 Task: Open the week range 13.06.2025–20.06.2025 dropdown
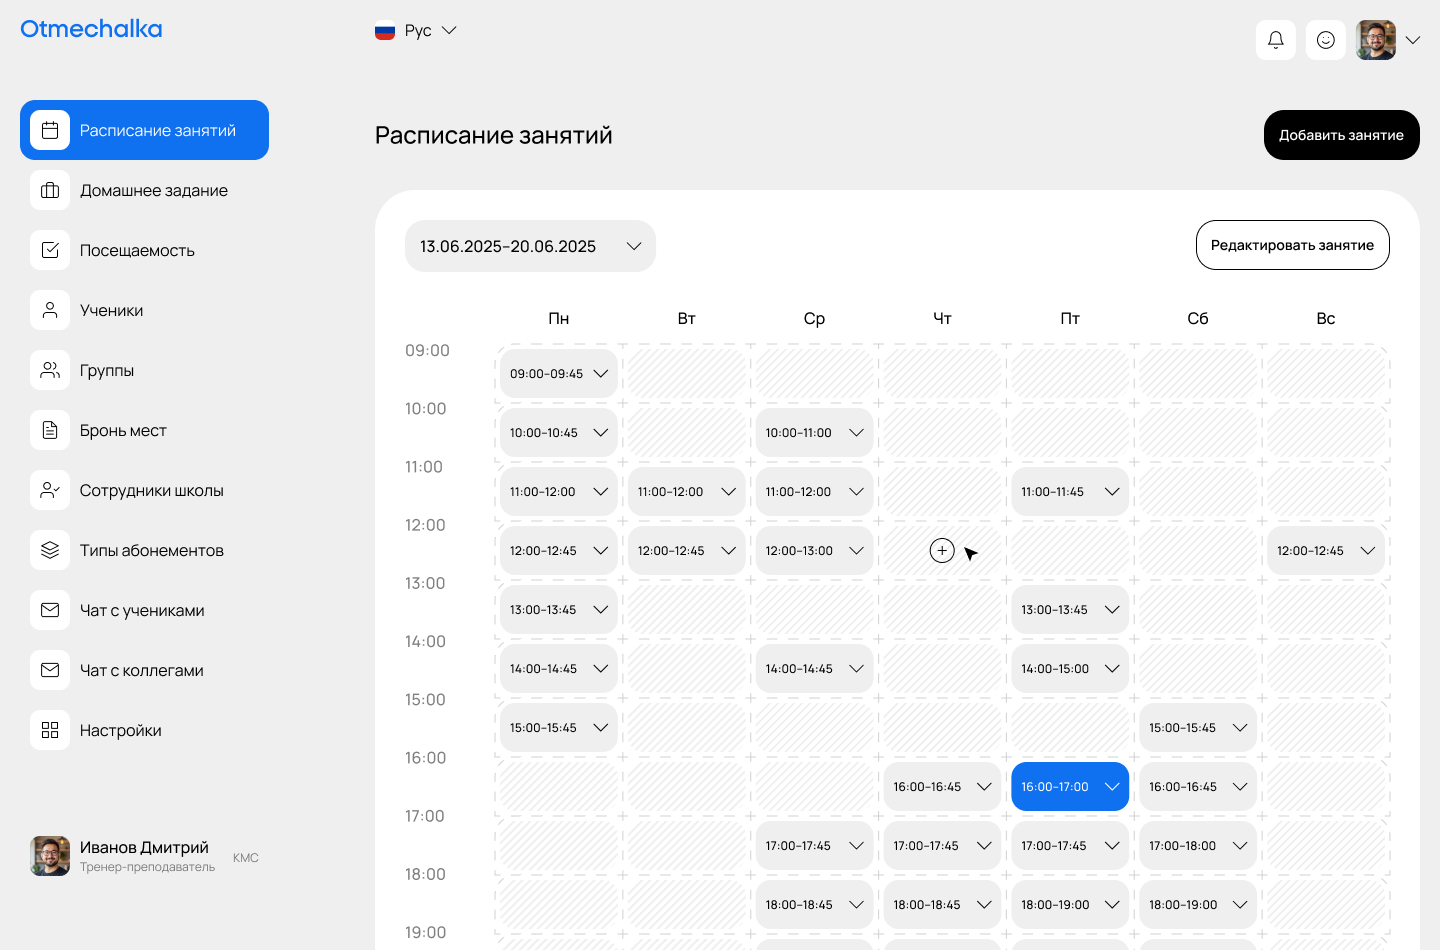pyautogui.click(x=530, y=245)
